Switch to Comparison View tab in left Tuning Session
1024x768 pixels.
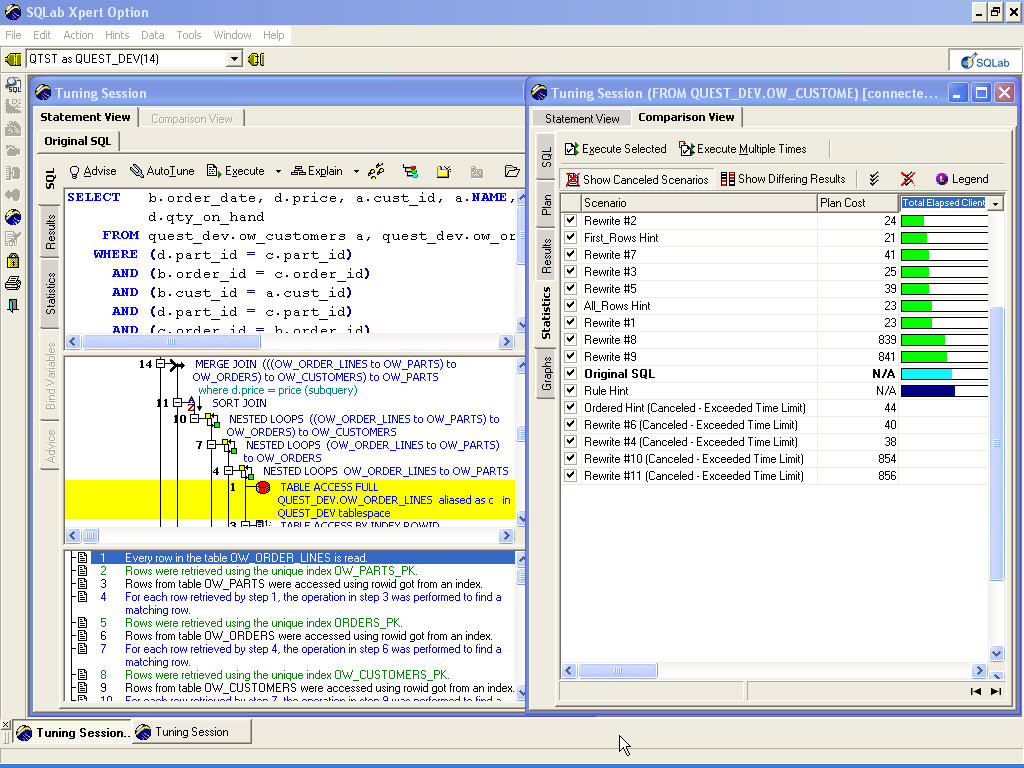[x=191, y=119]
